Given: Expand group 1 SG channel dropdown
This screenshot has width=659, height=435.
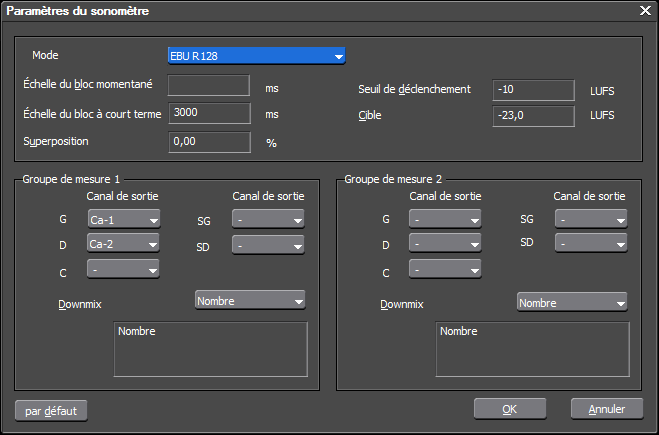Looking at the screenshot, I should point(268,219).
